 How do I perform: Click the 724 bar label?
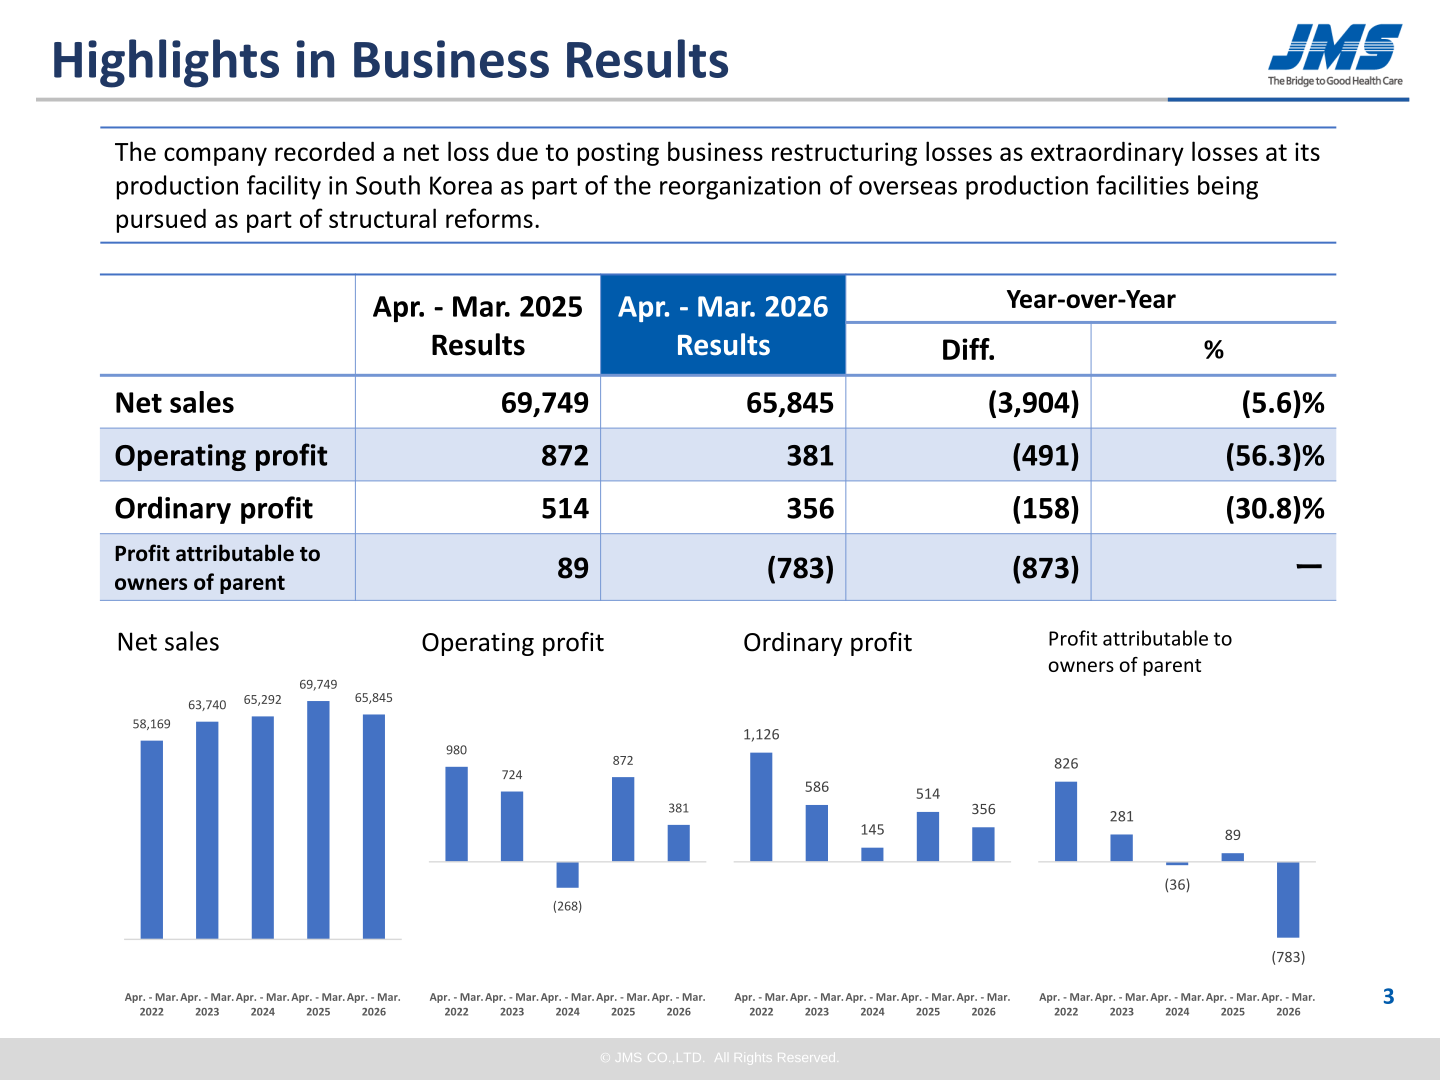[512, 775]
